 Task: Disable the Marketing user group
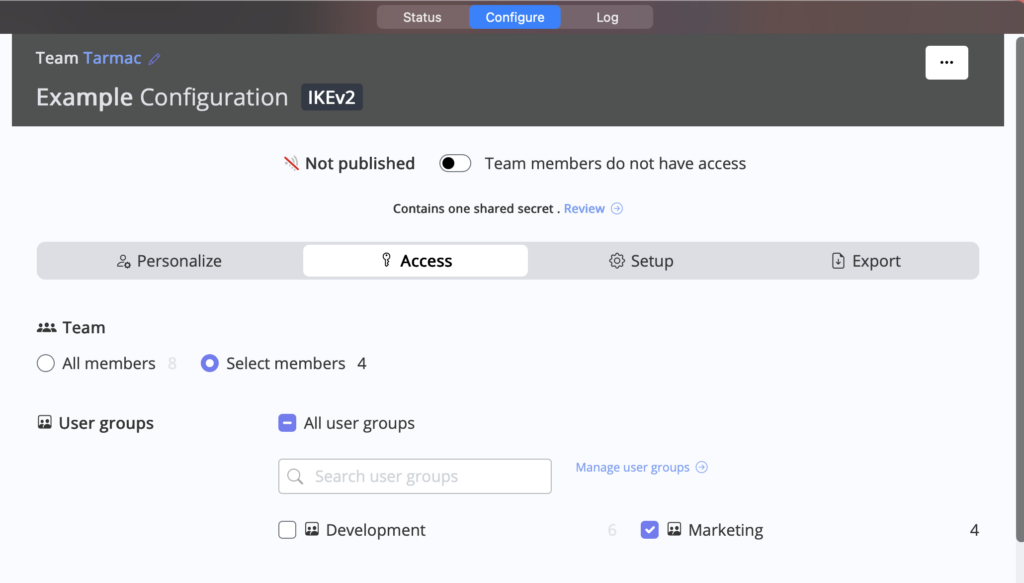click(x=650, y=530)
